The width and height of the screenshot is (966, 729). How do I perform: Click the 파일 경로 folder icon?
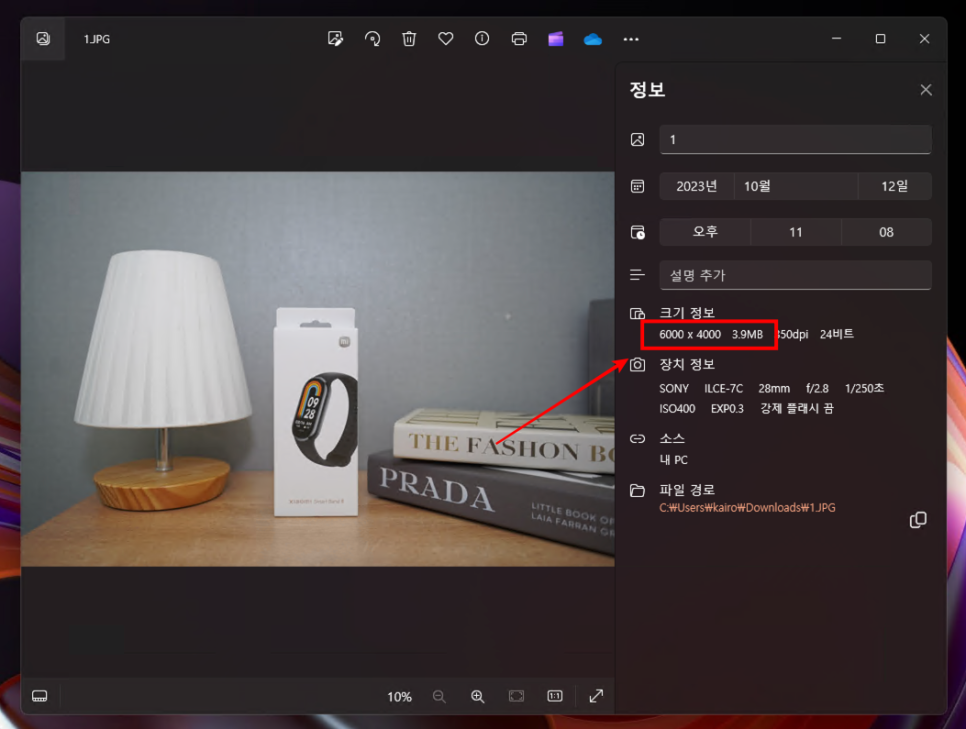tap(638, 491)
